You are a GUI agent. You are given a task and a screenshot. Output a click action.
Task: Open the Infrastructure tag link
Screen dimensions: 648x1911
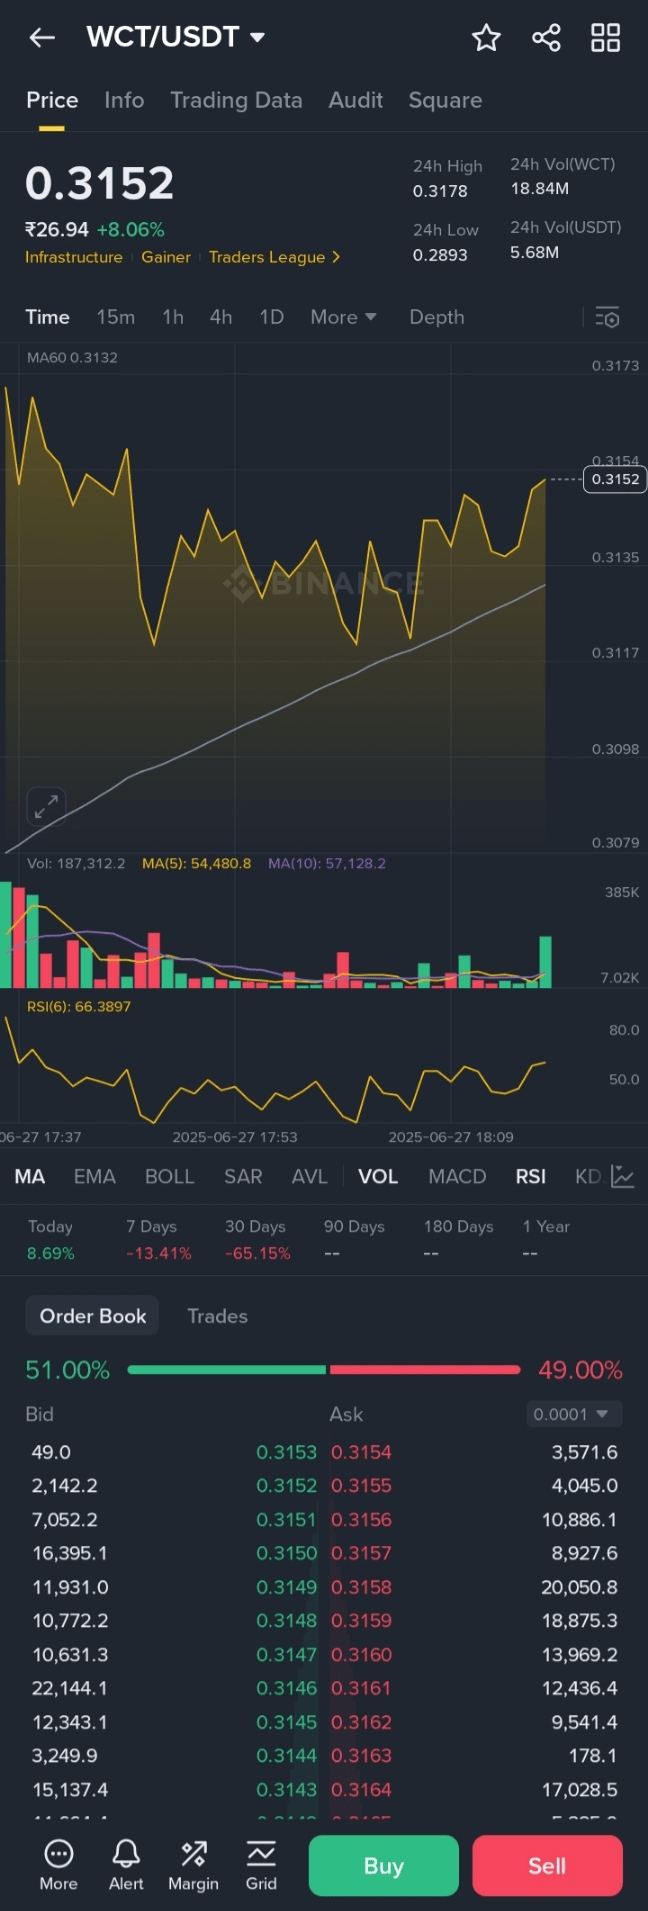[x=74, y=257]
